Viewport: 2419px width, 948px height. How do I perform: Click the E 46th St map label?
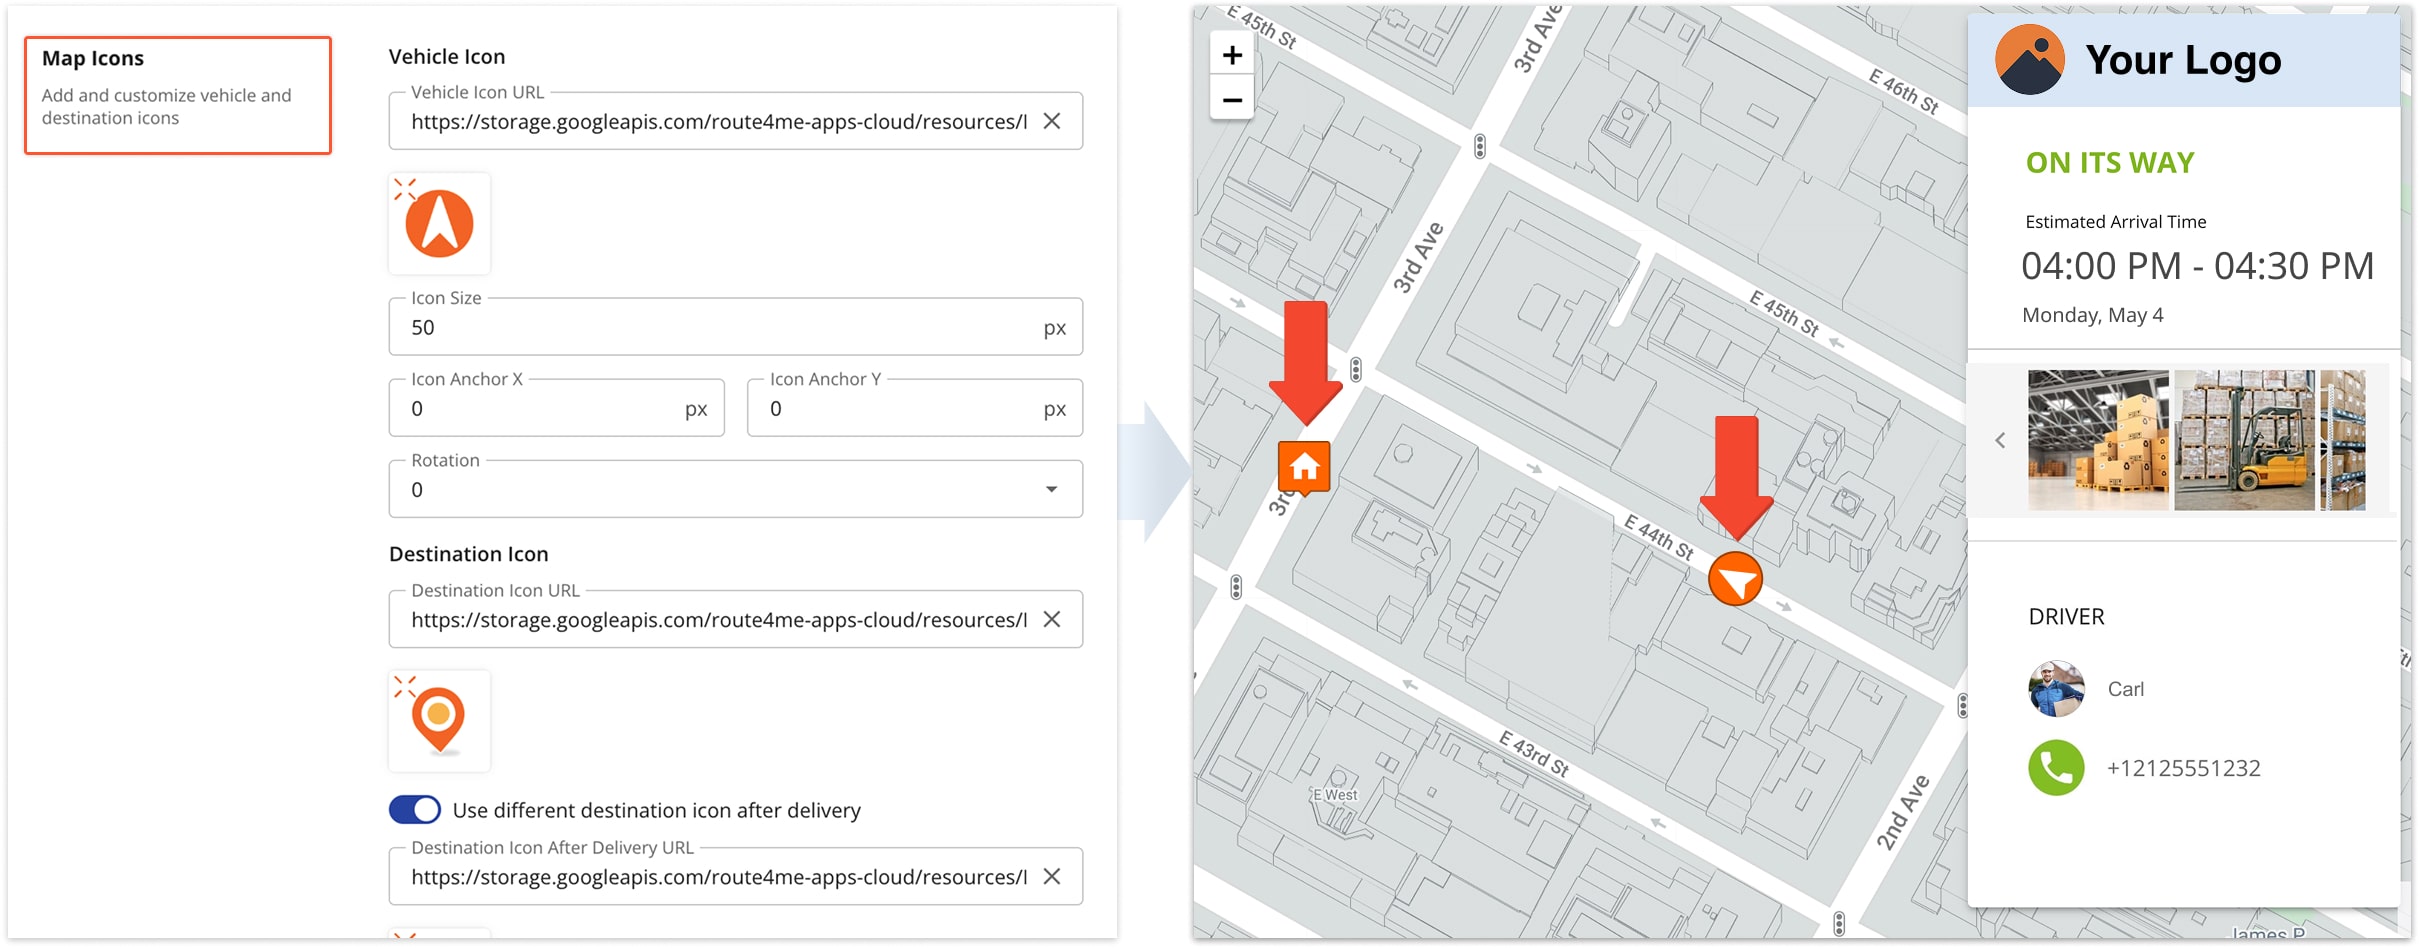pyautogui.click(x=1904, y=92)
